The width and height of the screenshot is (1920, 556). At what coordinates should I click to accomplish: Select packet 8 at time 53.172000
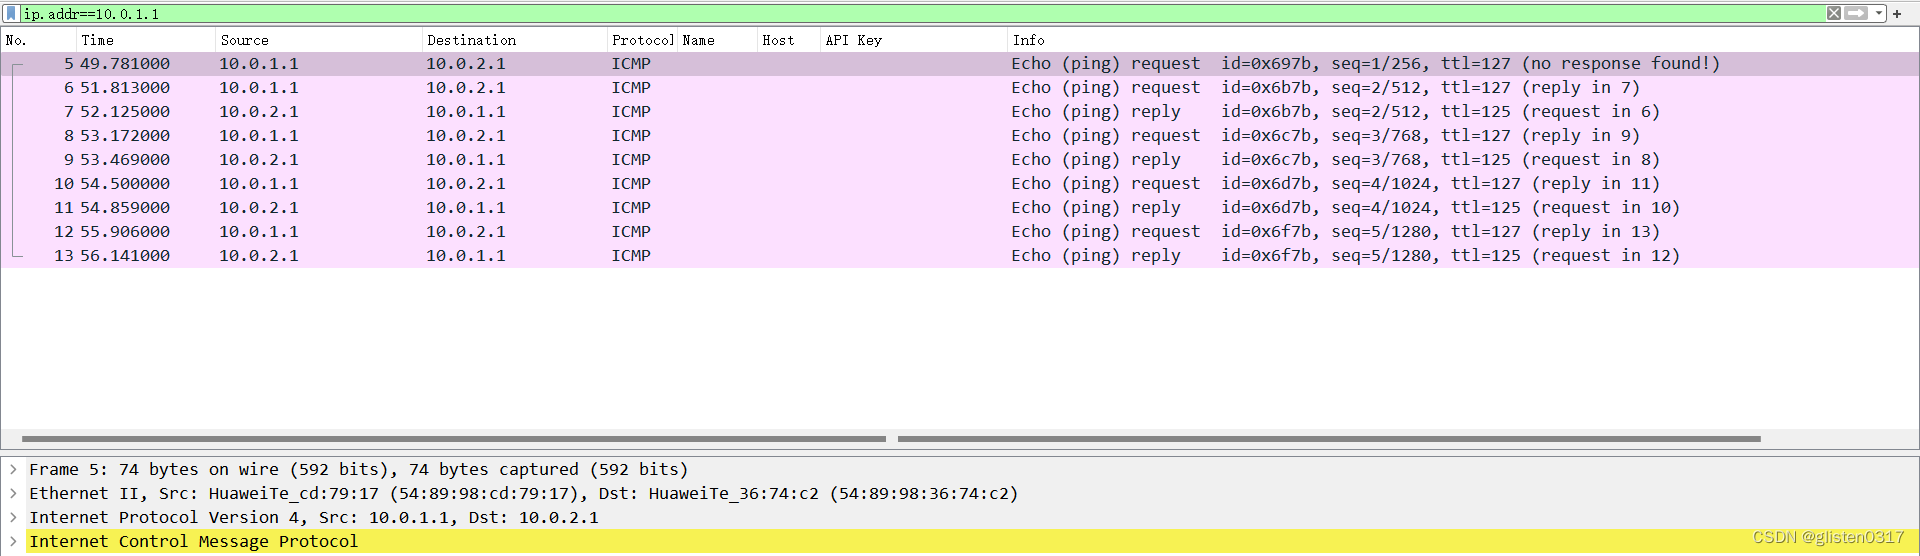pos(960,136)
